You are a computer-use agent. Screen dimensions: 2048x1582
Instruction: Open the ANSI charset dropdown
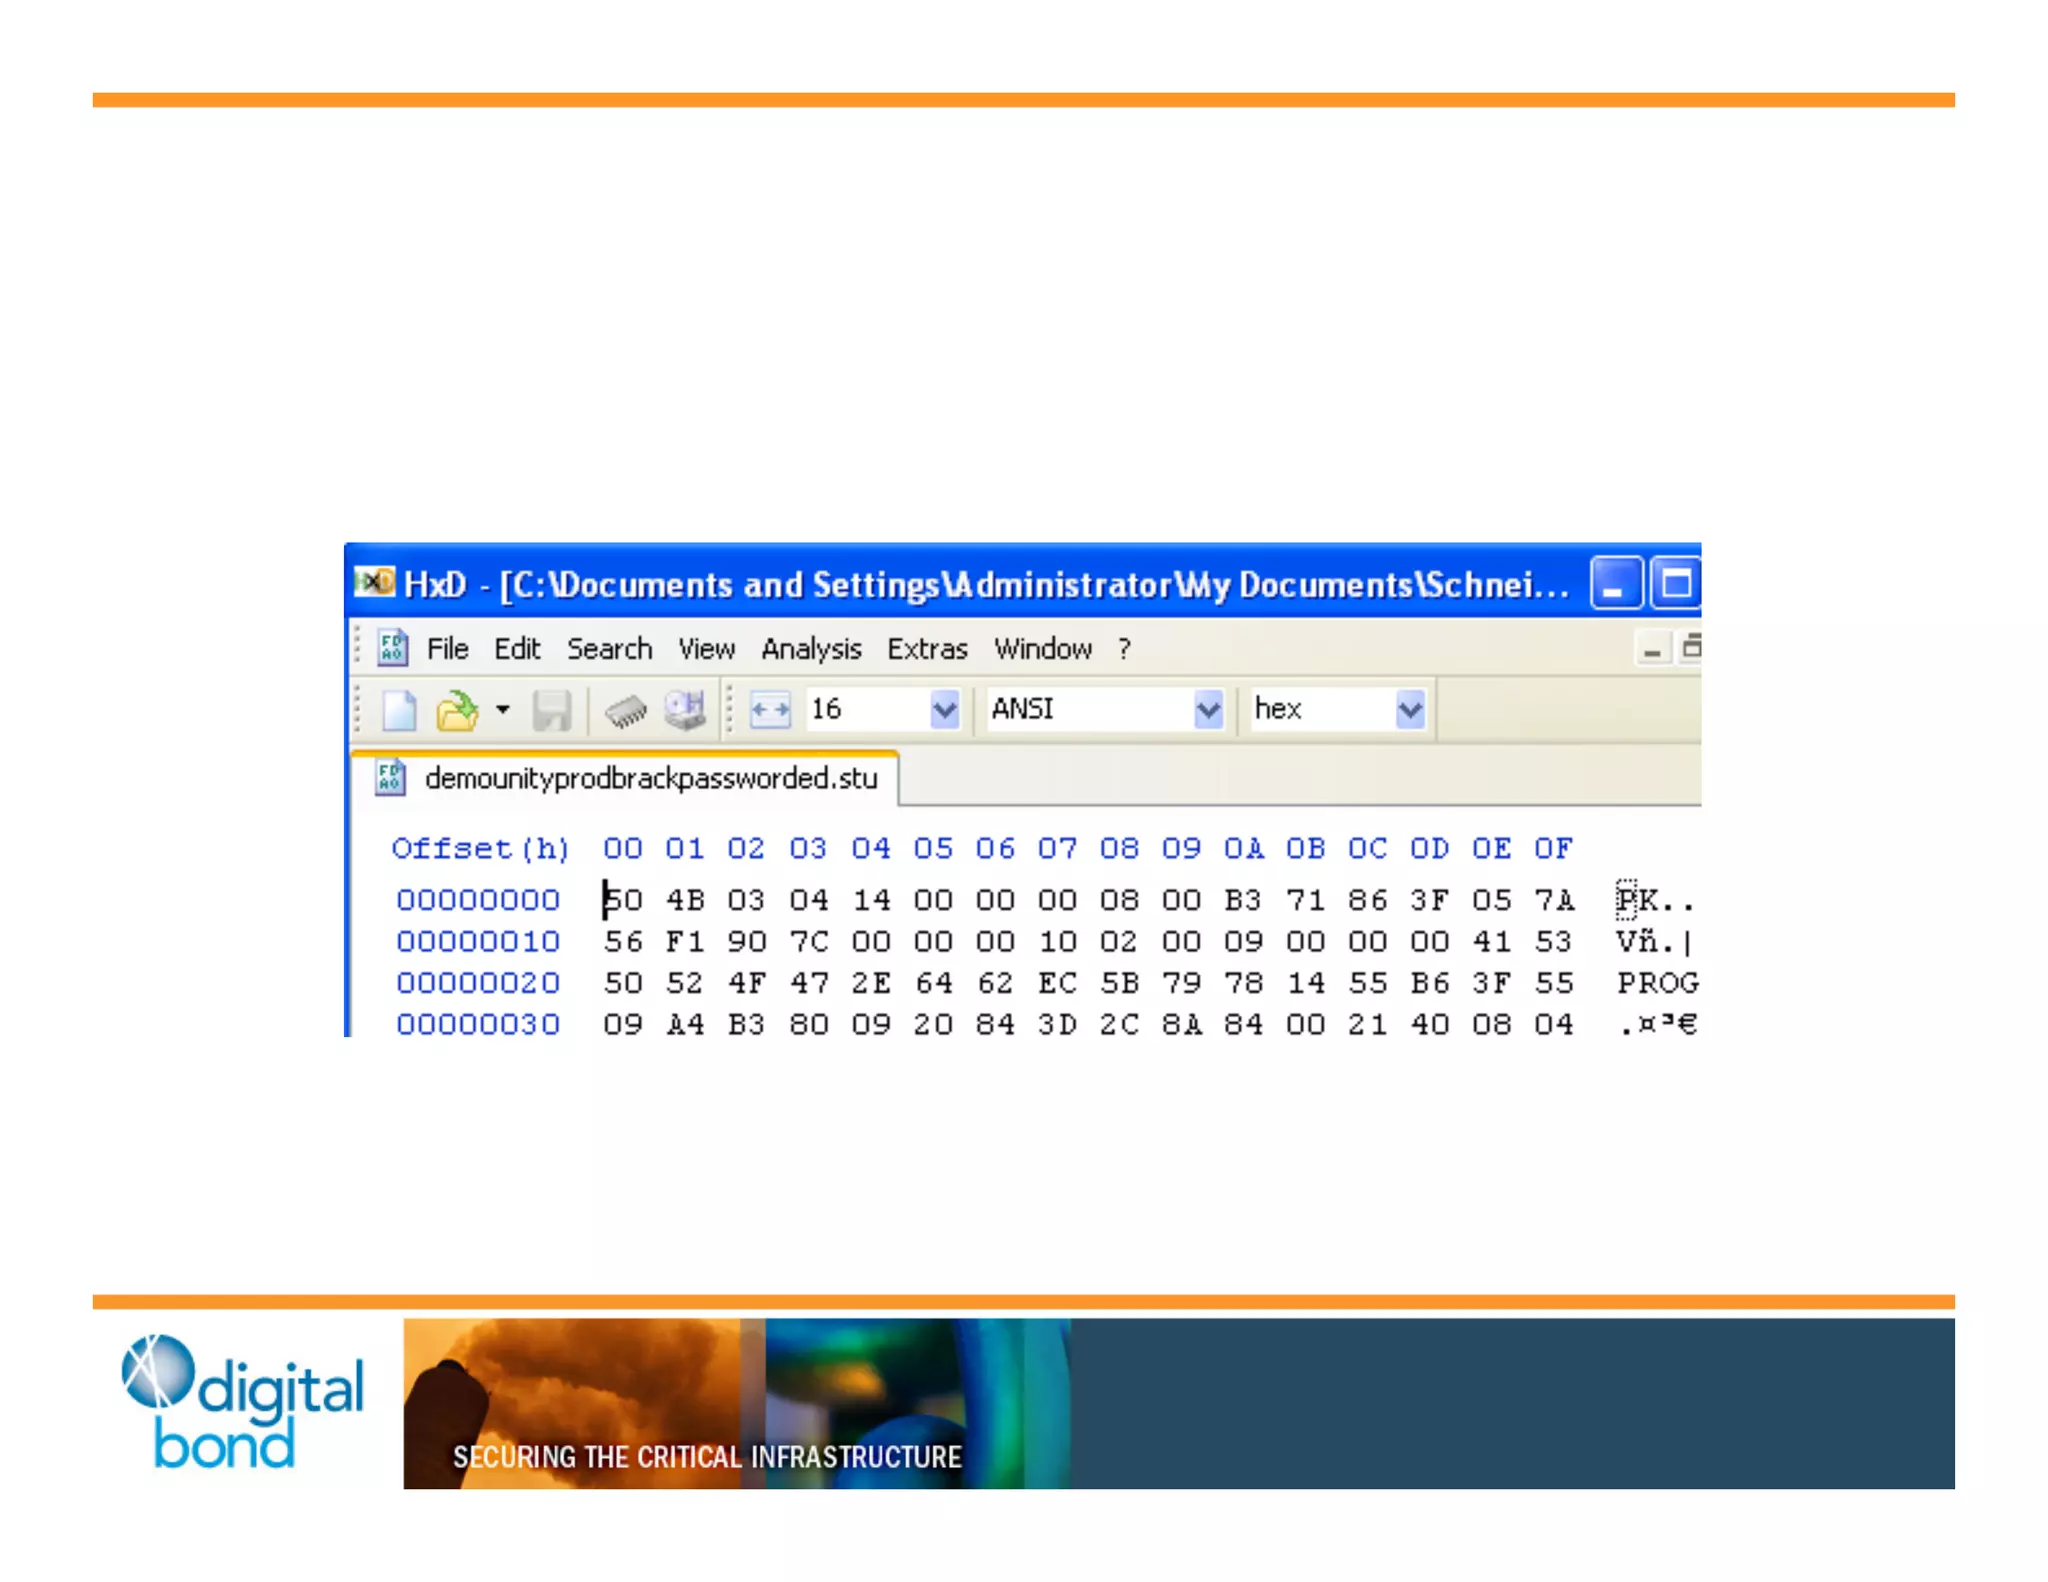[x=1208, y=710]
